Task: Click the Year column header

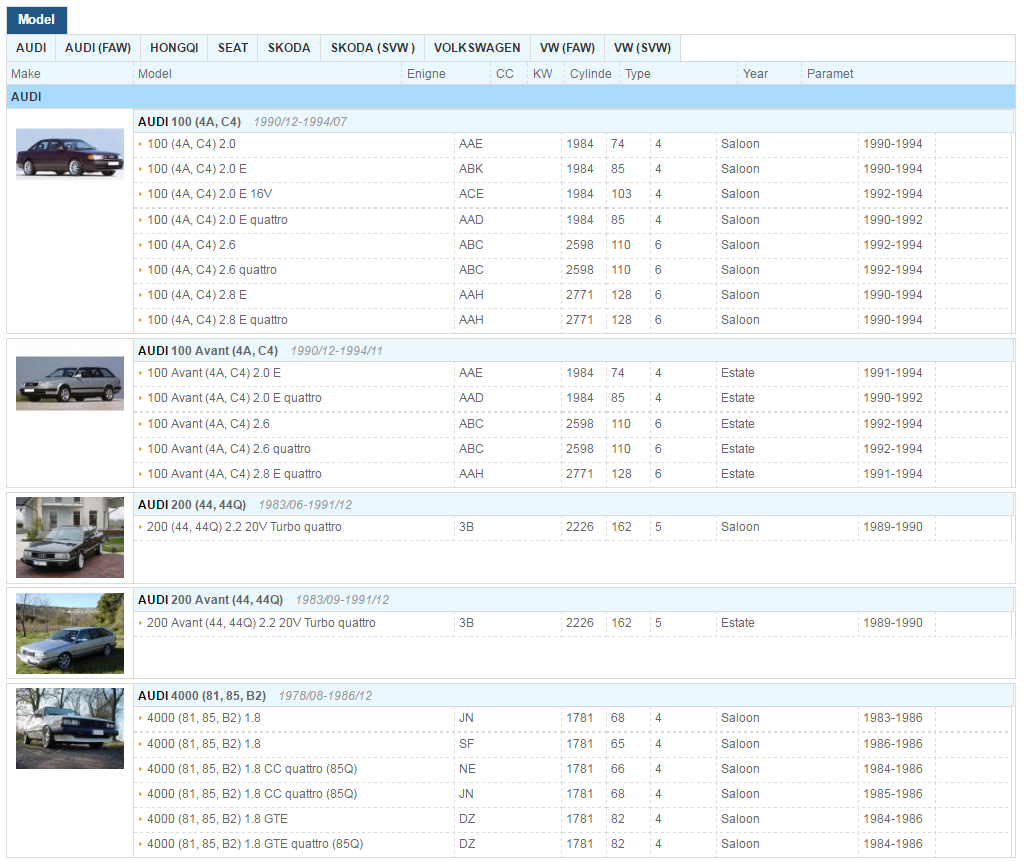Action: pyautogui.click(x=756, y=74)
